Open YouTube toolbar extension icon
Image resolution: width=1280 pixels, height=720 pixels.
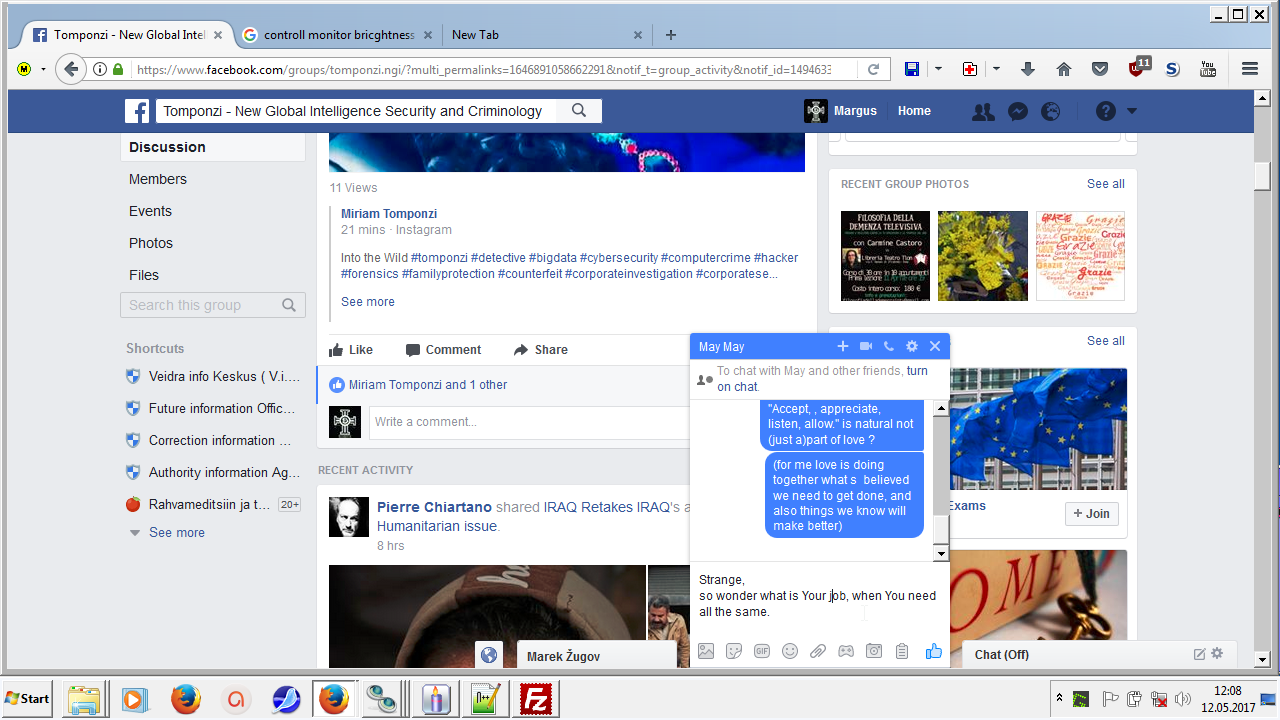1208,69
